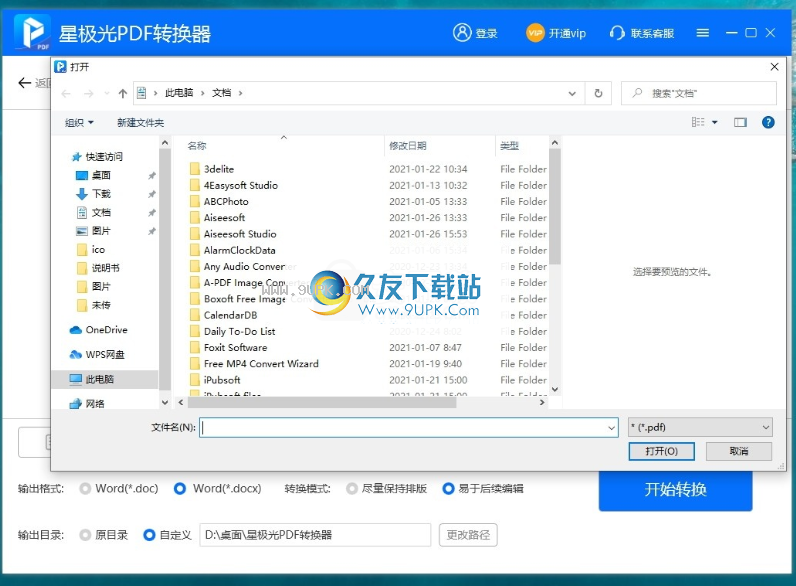This screenshot has height=586, width=796.
Task: Click the magnifier icon in the search box
Action: tap(637, 93)
